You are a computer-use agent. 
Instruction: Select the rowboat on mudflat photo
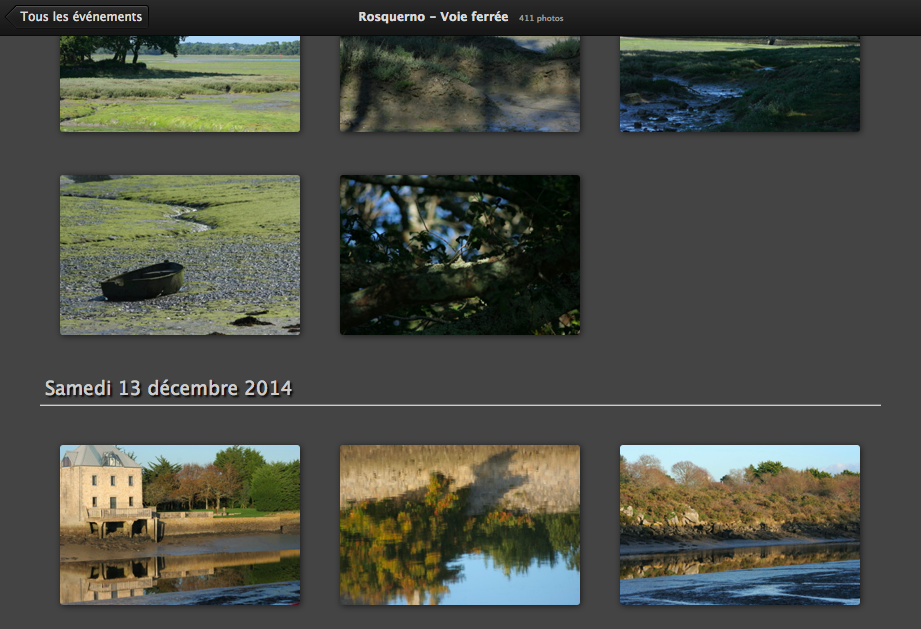coord(180,255)
